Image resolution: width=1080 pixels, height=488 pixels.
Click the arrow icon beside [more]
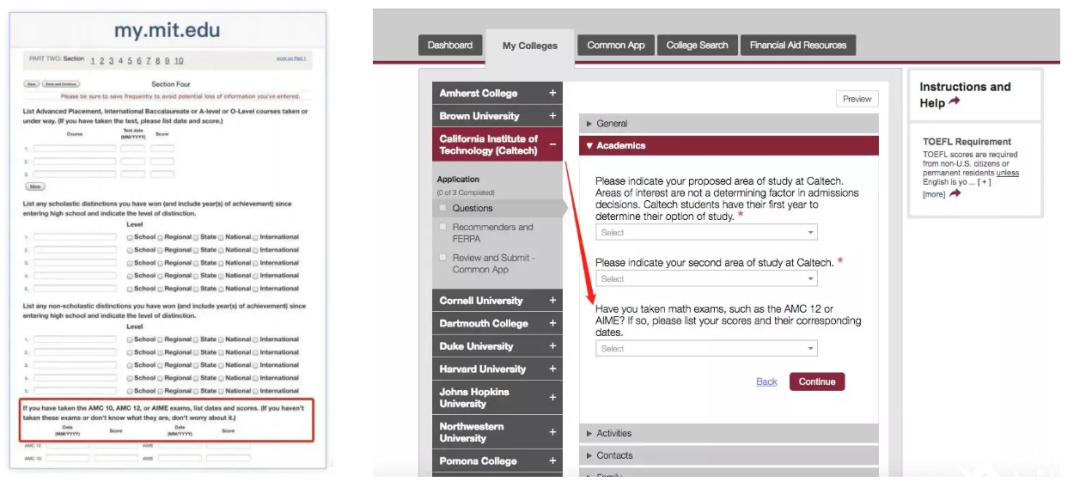[954, 194]
